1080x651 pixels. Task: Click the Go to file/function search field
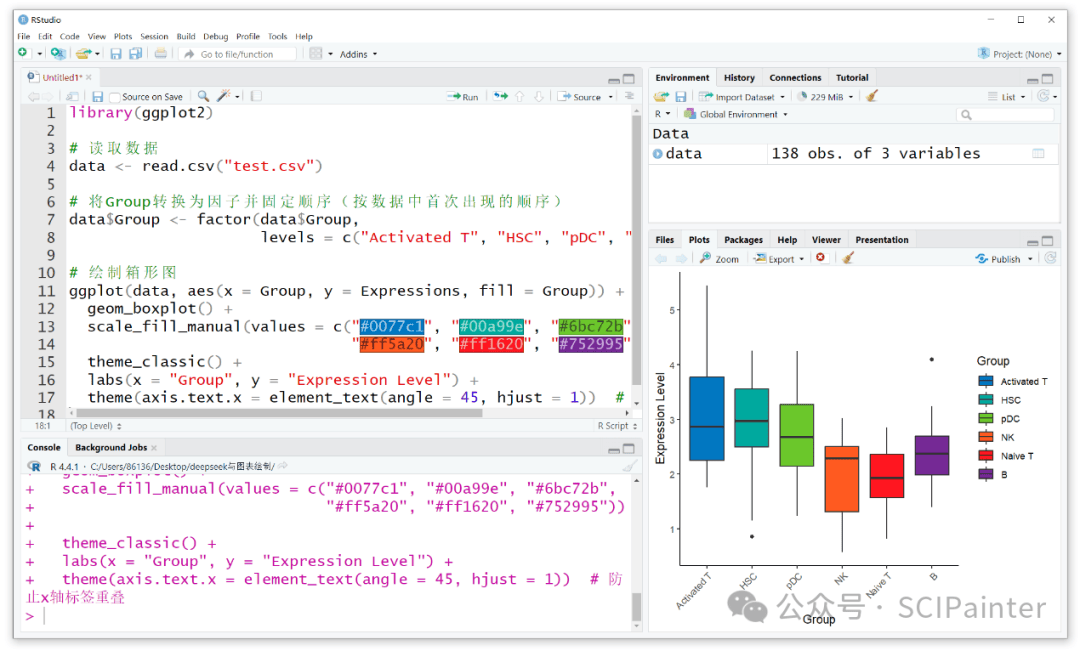240,54
